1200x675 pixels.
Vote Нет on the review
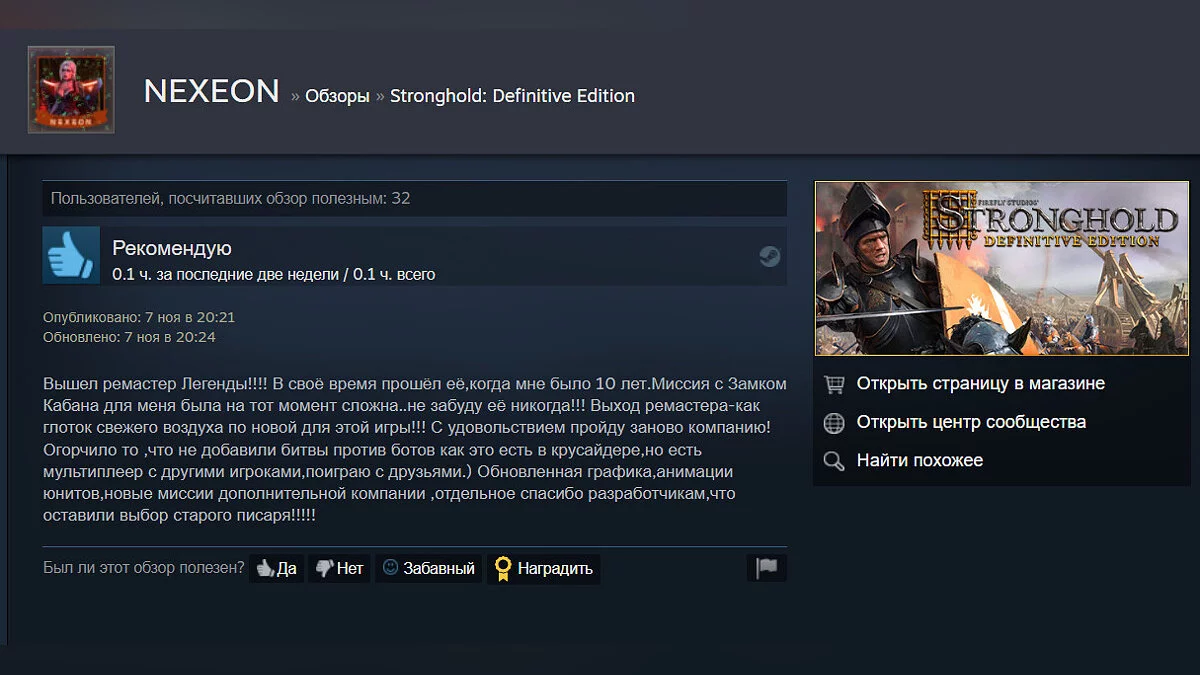tap(339, 568)
